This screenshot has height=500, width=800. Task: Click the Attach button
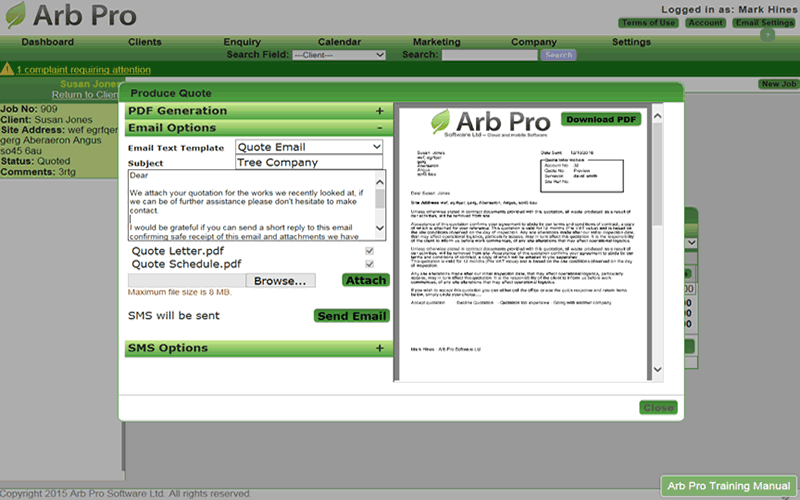[x=366, y=280]
